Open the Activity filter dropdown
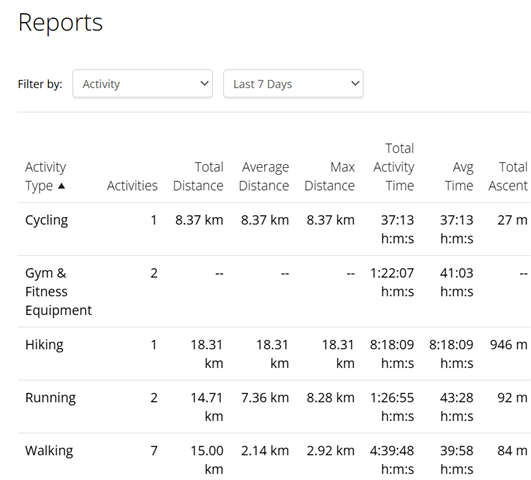This screenshot has height=480, width=531. pos(143,84)
